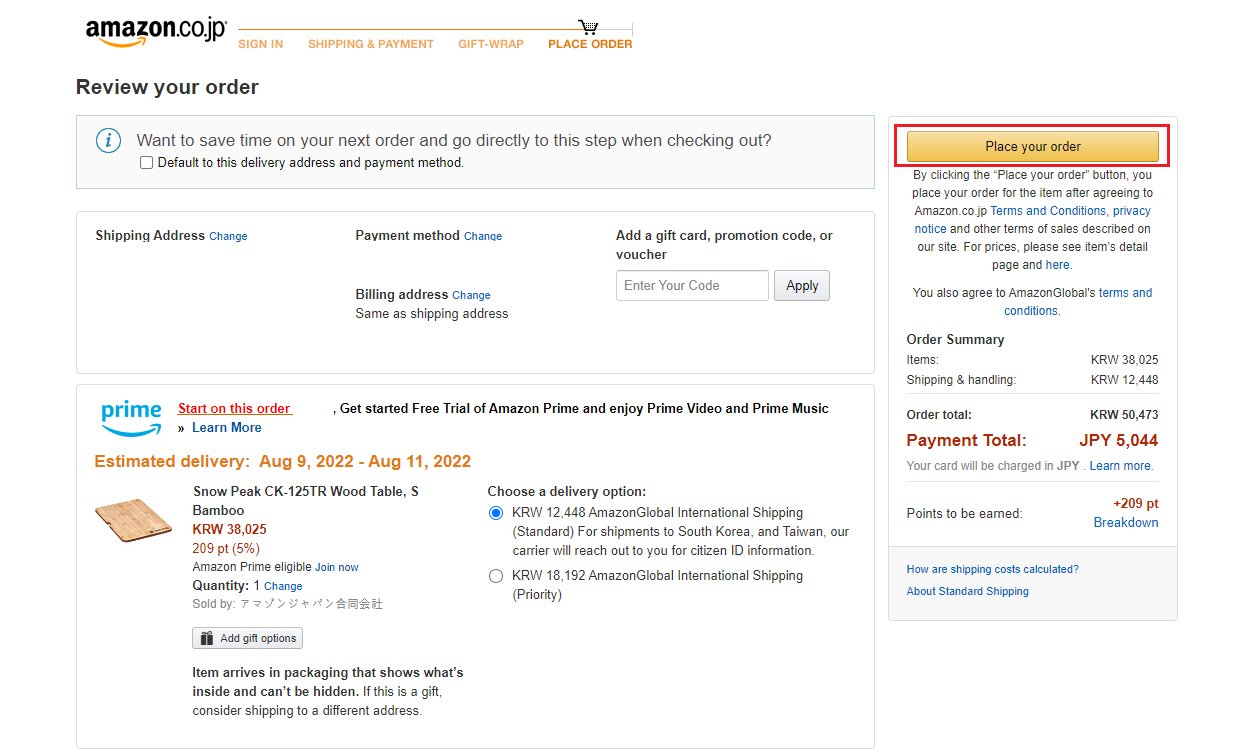Image resolution: width=1248 pixels, height=750 pixels.
Task: Click the Amazon.co.jp logo
Action: (156, 32)
